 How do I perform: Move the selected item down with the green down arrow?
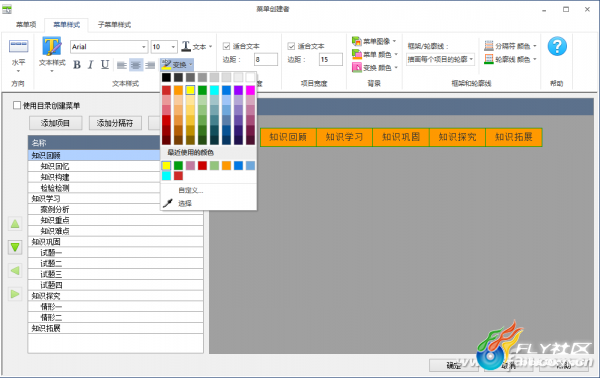click(x=15, y=247)
